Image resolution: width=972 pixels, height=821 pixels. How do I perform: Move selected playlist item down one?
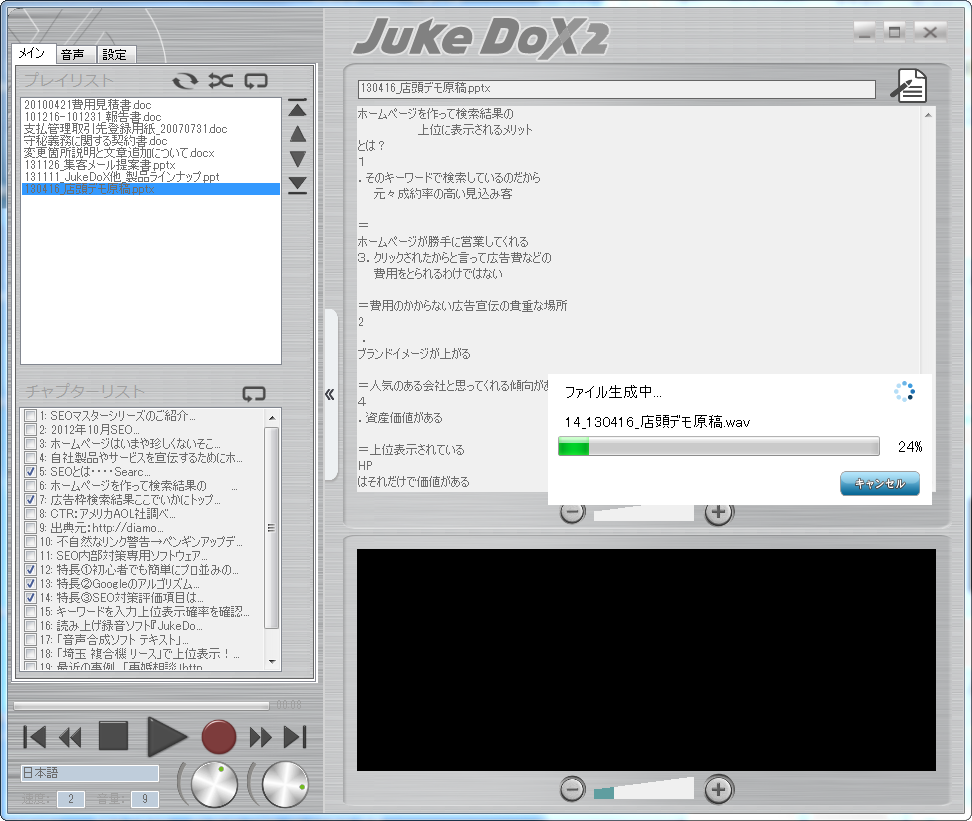point(298,159)
